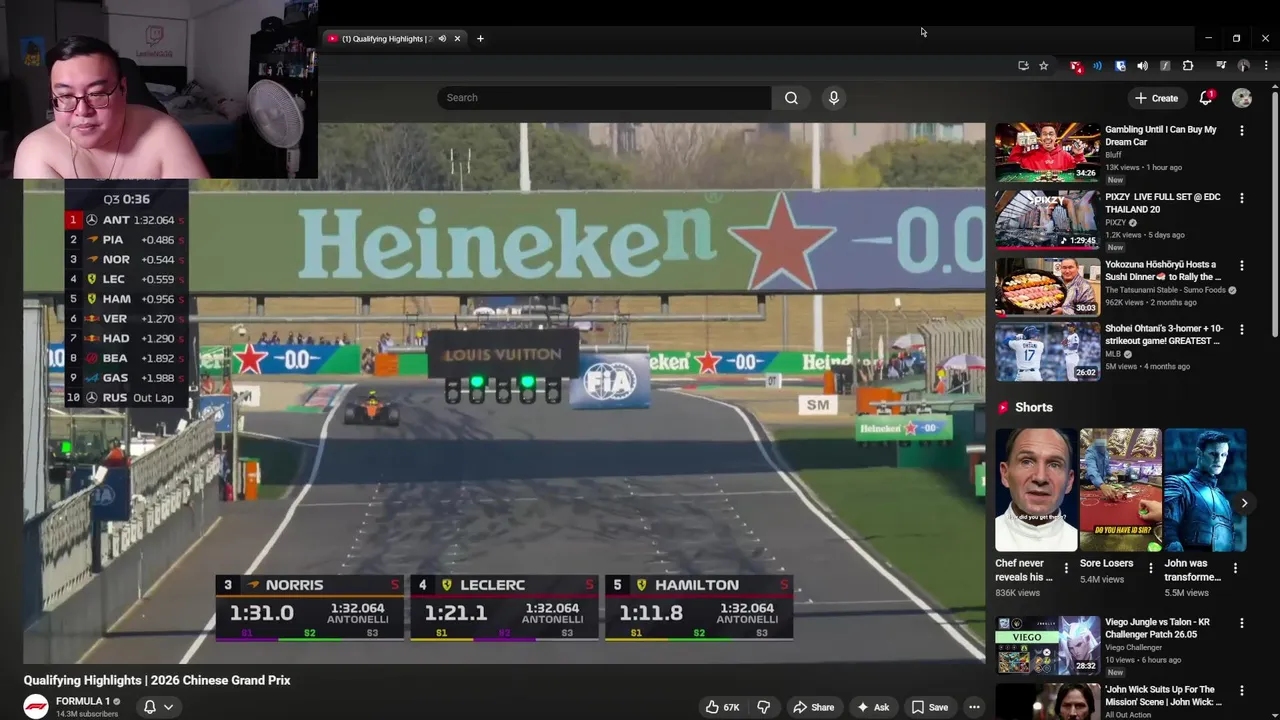Open options for Yokozuna Hoshoryu video
Image resolution: width=1280 pixels, height=720 pixels.
[1242, 266]
